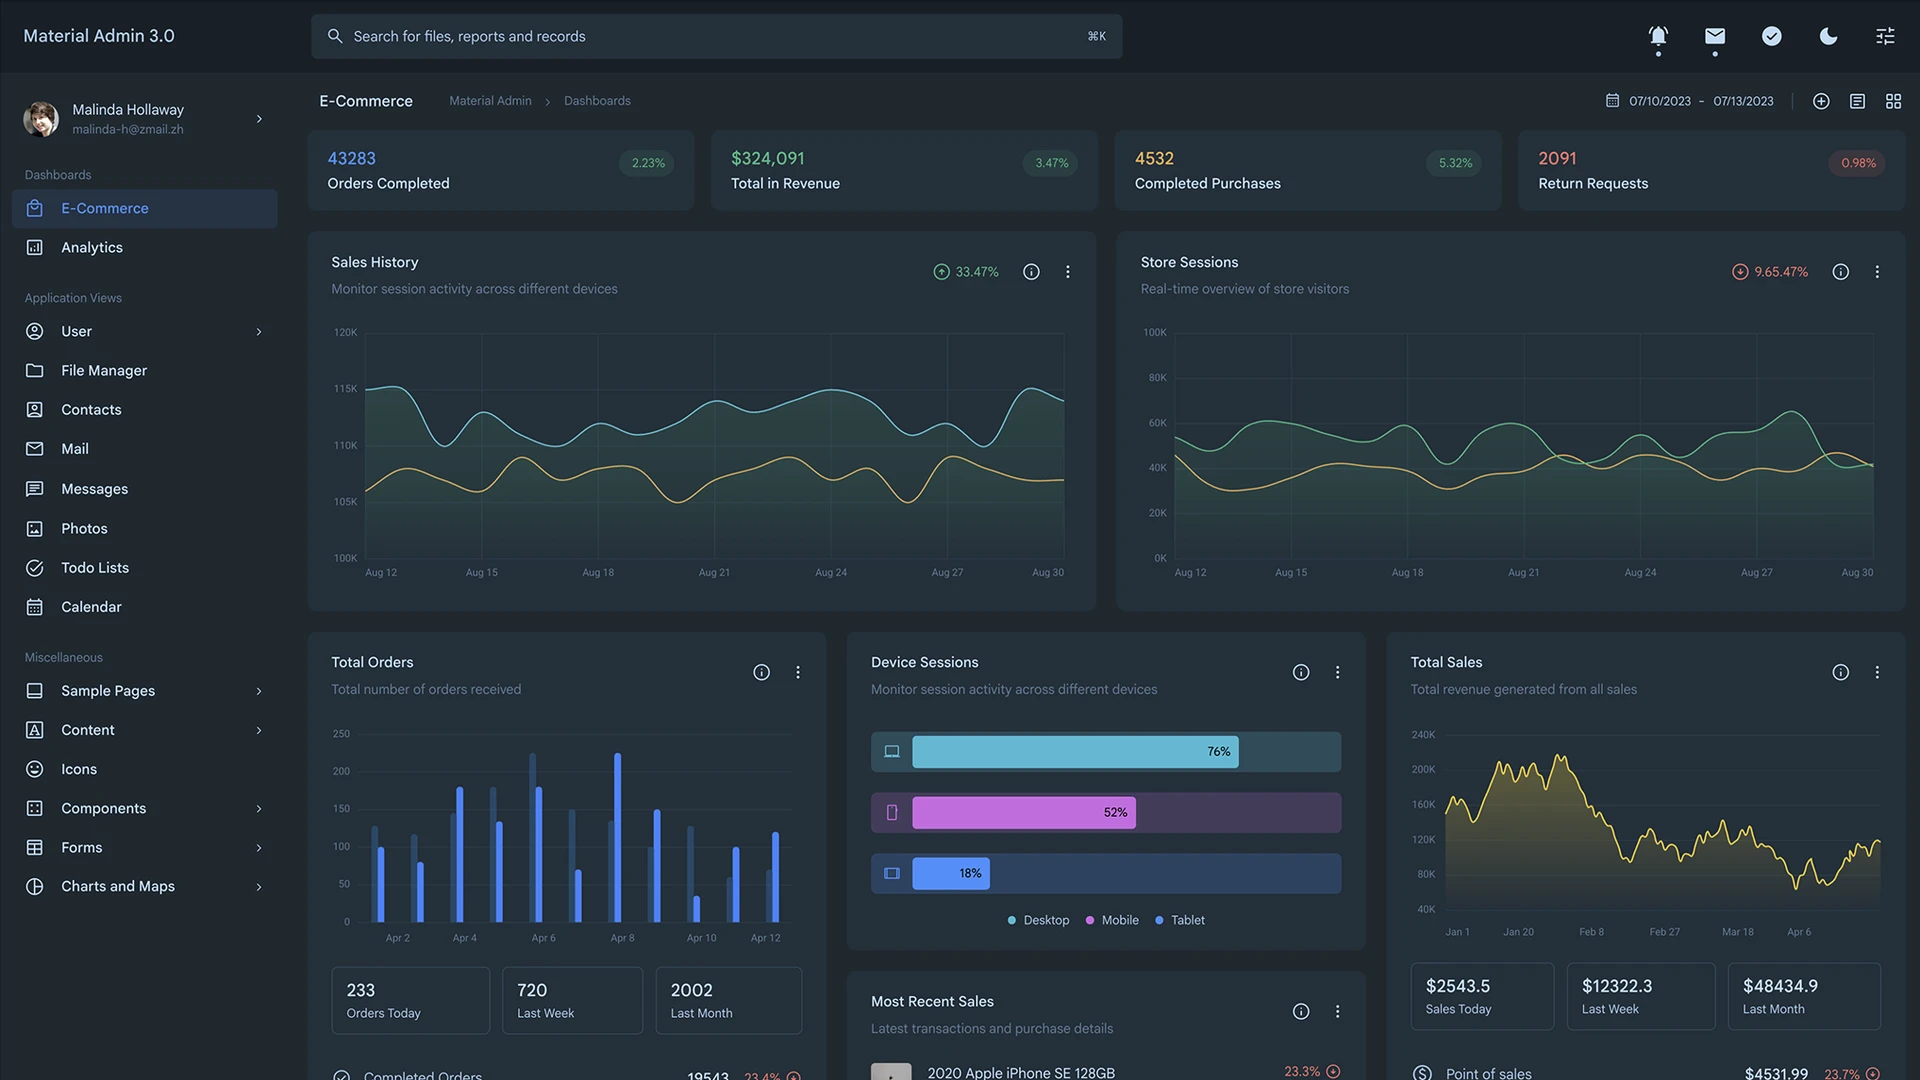Open info icon on Device Sessions card
The width and height of the screenshot is (1920, 1080).
pyautogui.click(x=1300, y=672)
